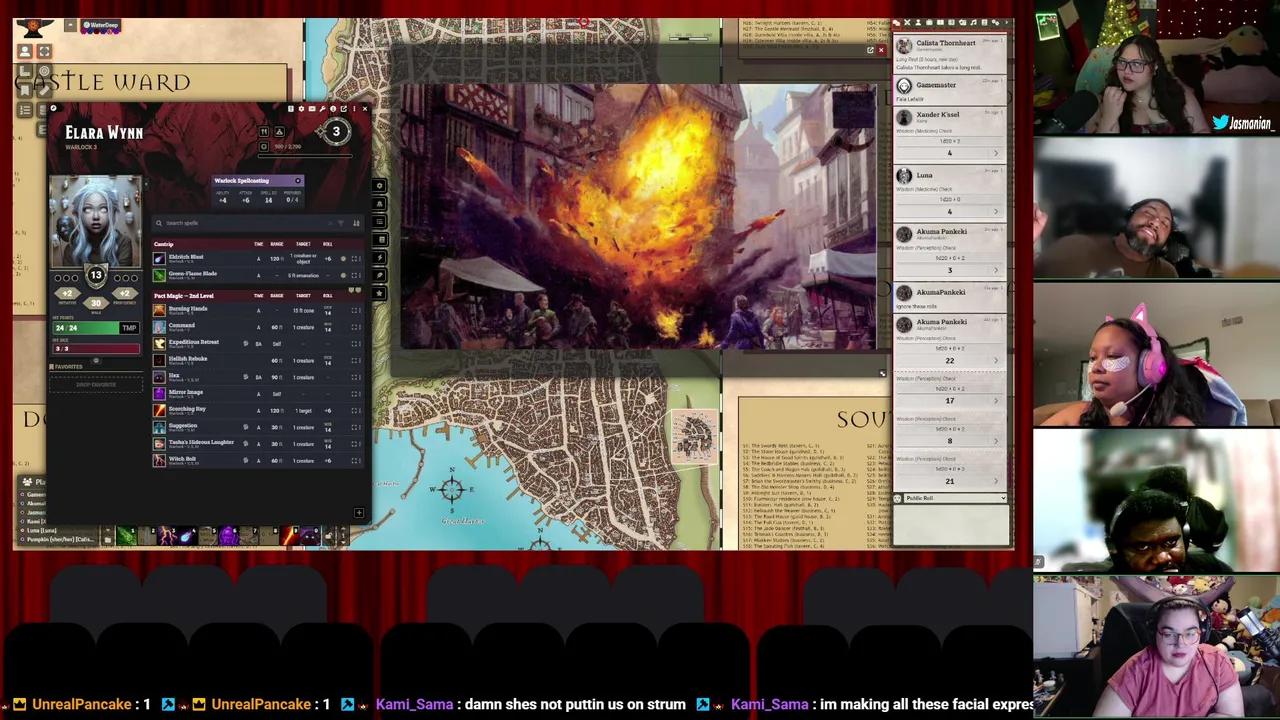Pop out the character sheet window

pos(344,108)
